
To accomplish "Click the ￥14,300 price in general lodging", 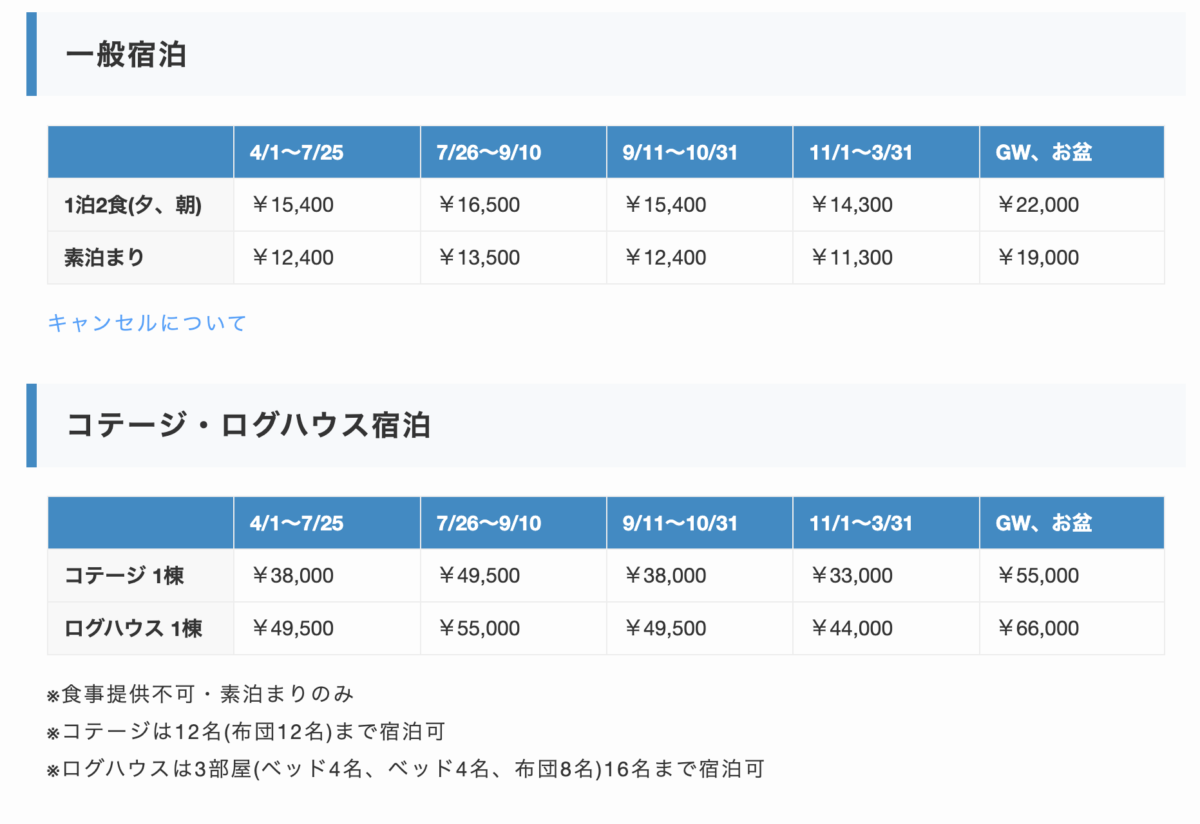I will (852, 205).
